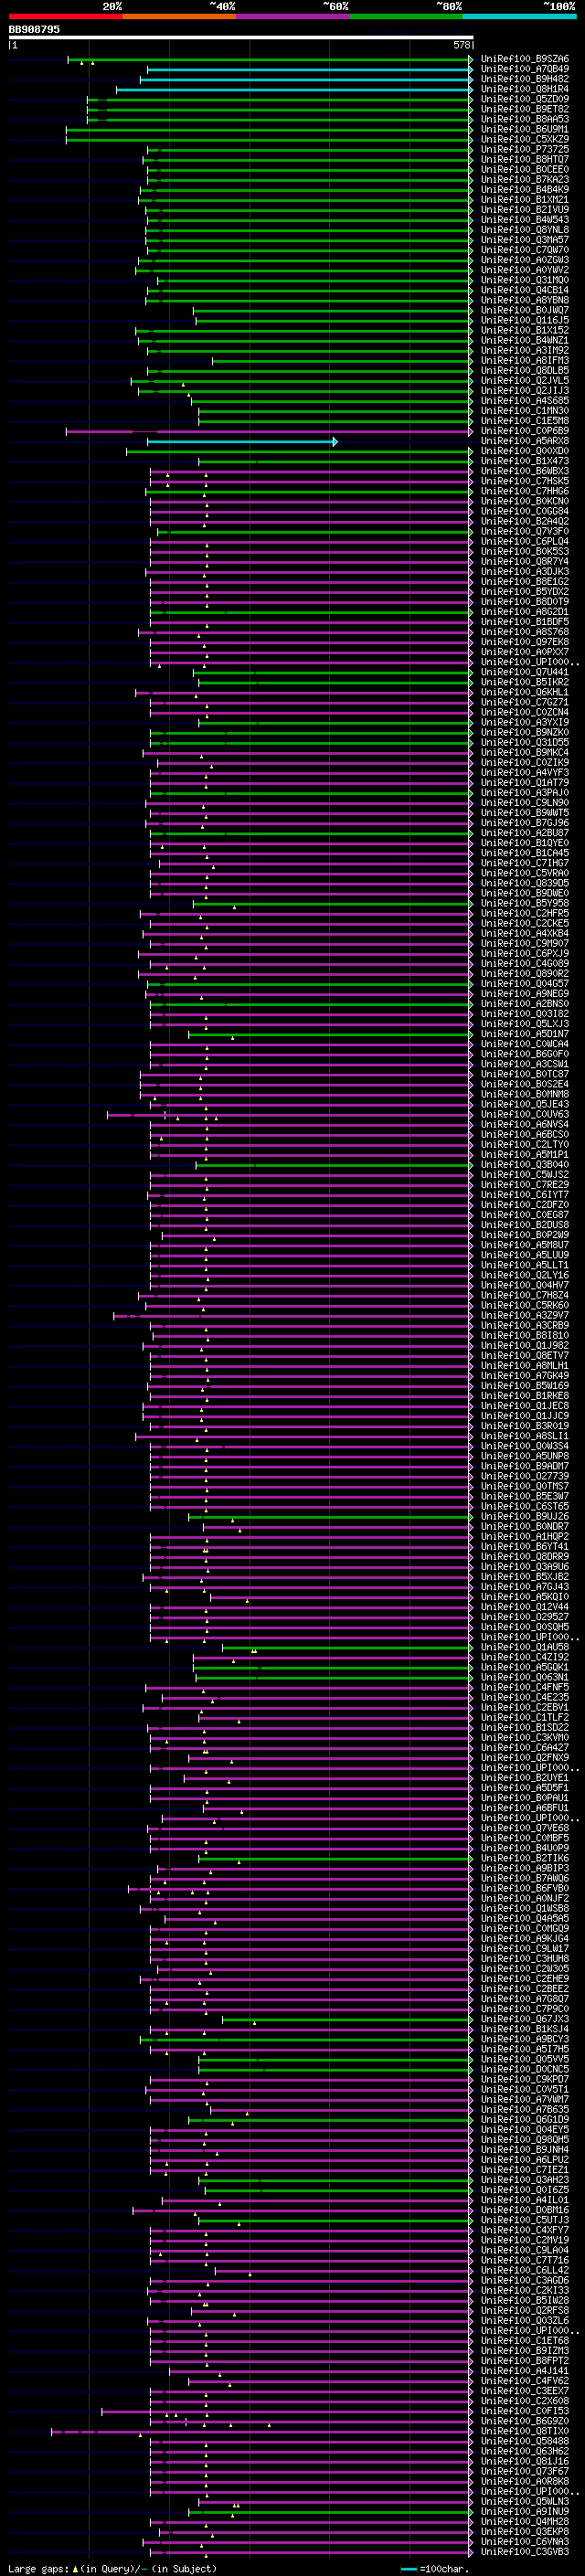
Task: Select the UniRef100_C0P6B9 entry
Action: tap(525, 431)
